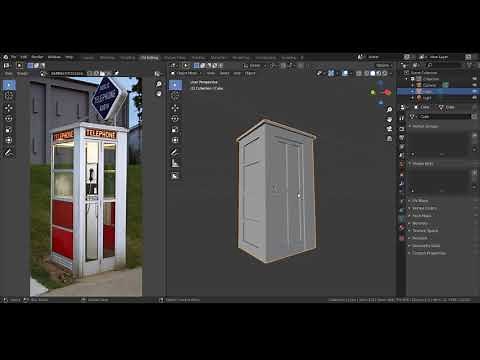Switch to wireframe viewport shading
The image size is (480, 360).
click(x=367, y=73)
